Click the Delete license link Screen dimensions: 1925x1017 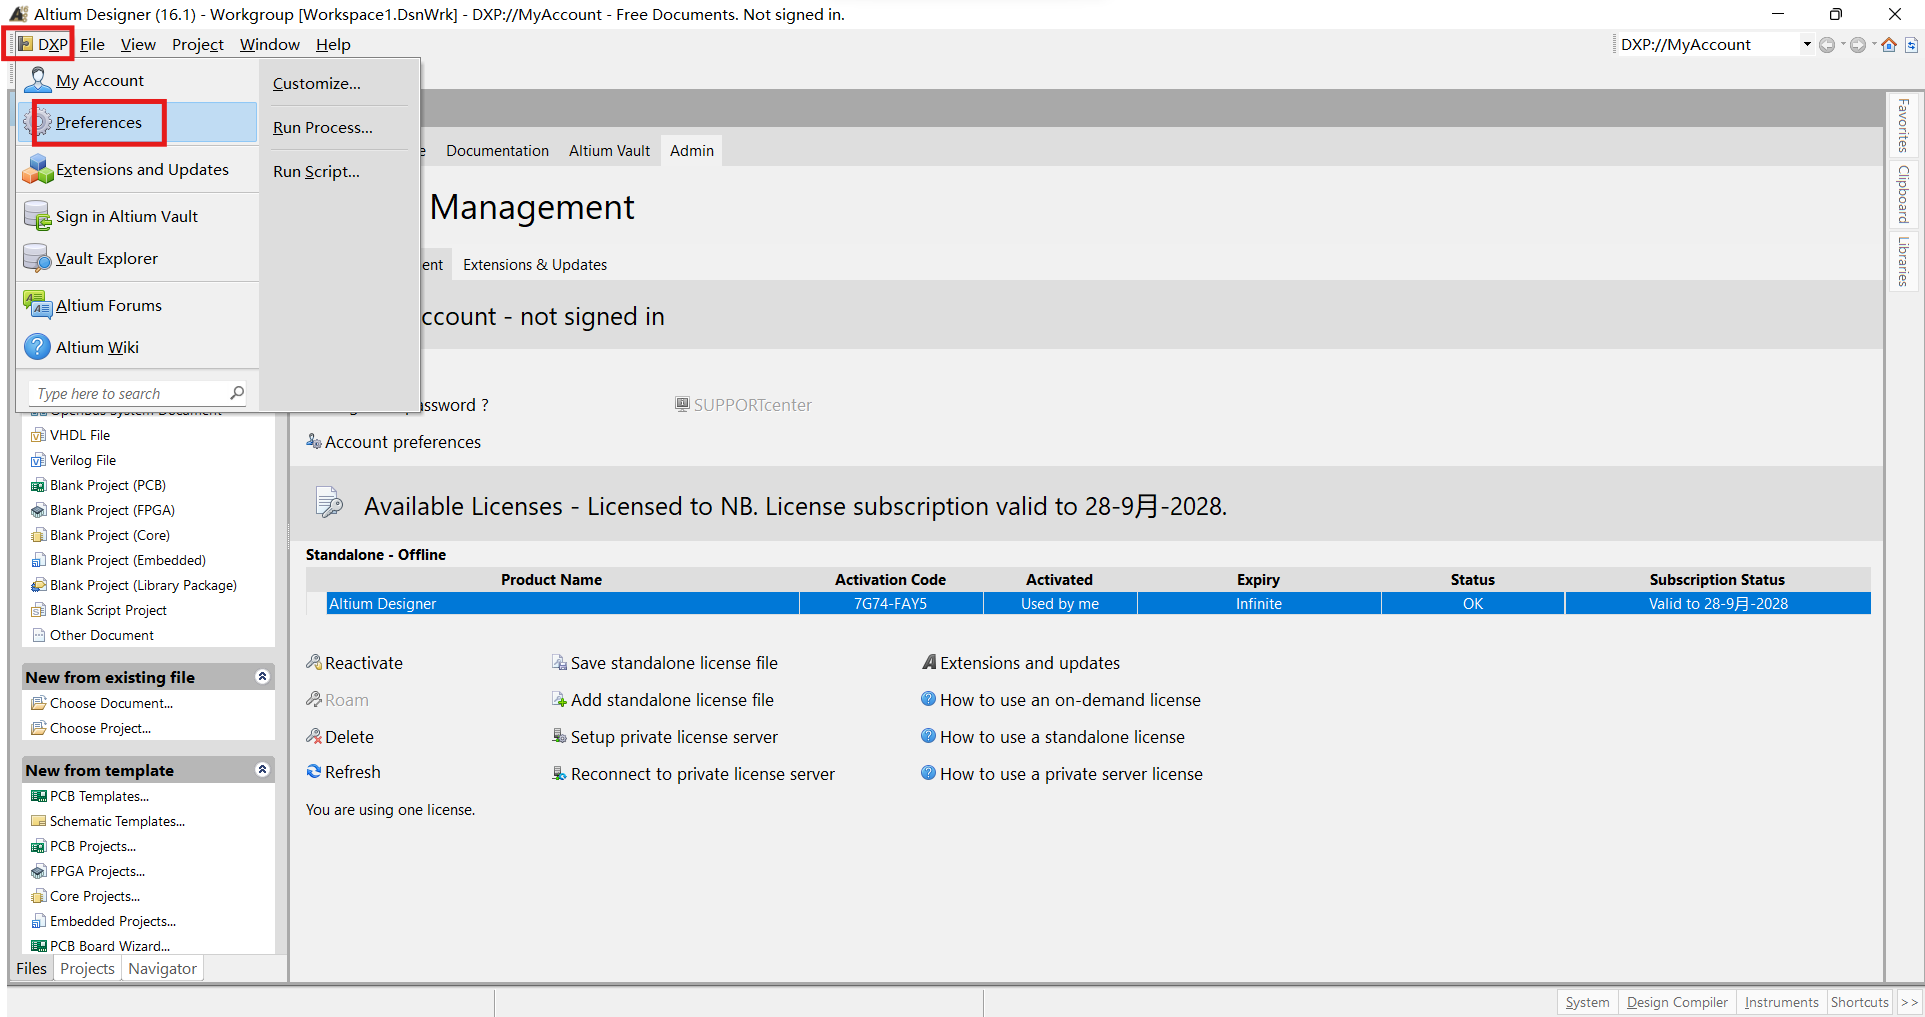coord(340,737)
